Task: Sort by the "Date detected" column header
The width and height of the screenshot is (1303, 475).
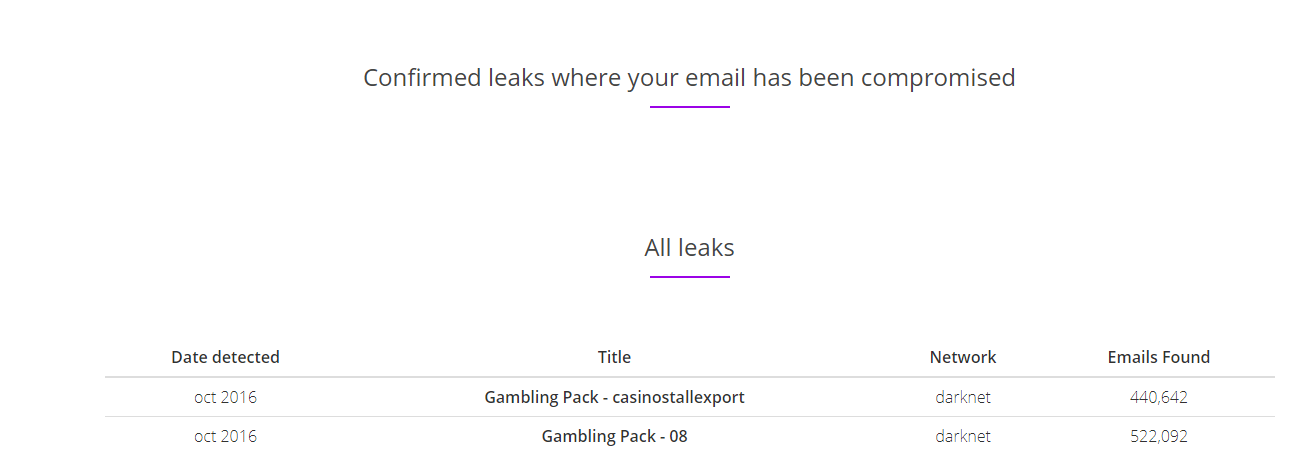Action: click(225, 357)
